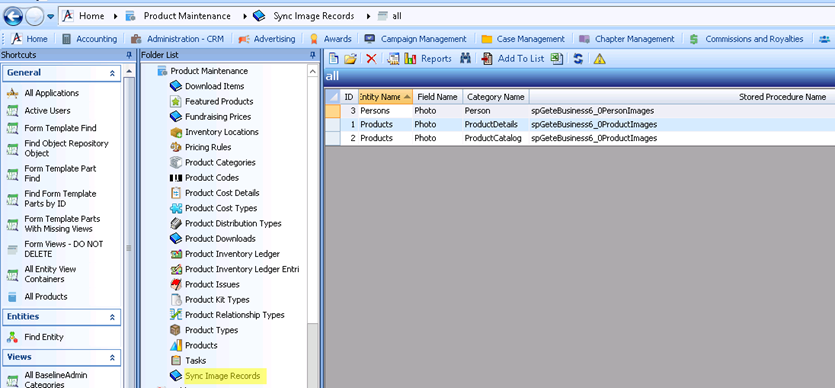The image size is (835, 388).
Task: Collapse the General shortcuts section
Action: (112, 73)
